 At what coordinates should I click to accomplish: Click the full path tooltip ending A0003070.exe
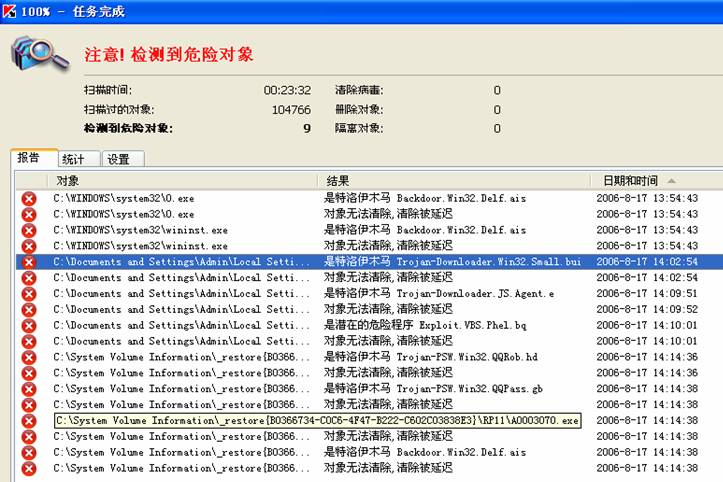pos(318,421)
